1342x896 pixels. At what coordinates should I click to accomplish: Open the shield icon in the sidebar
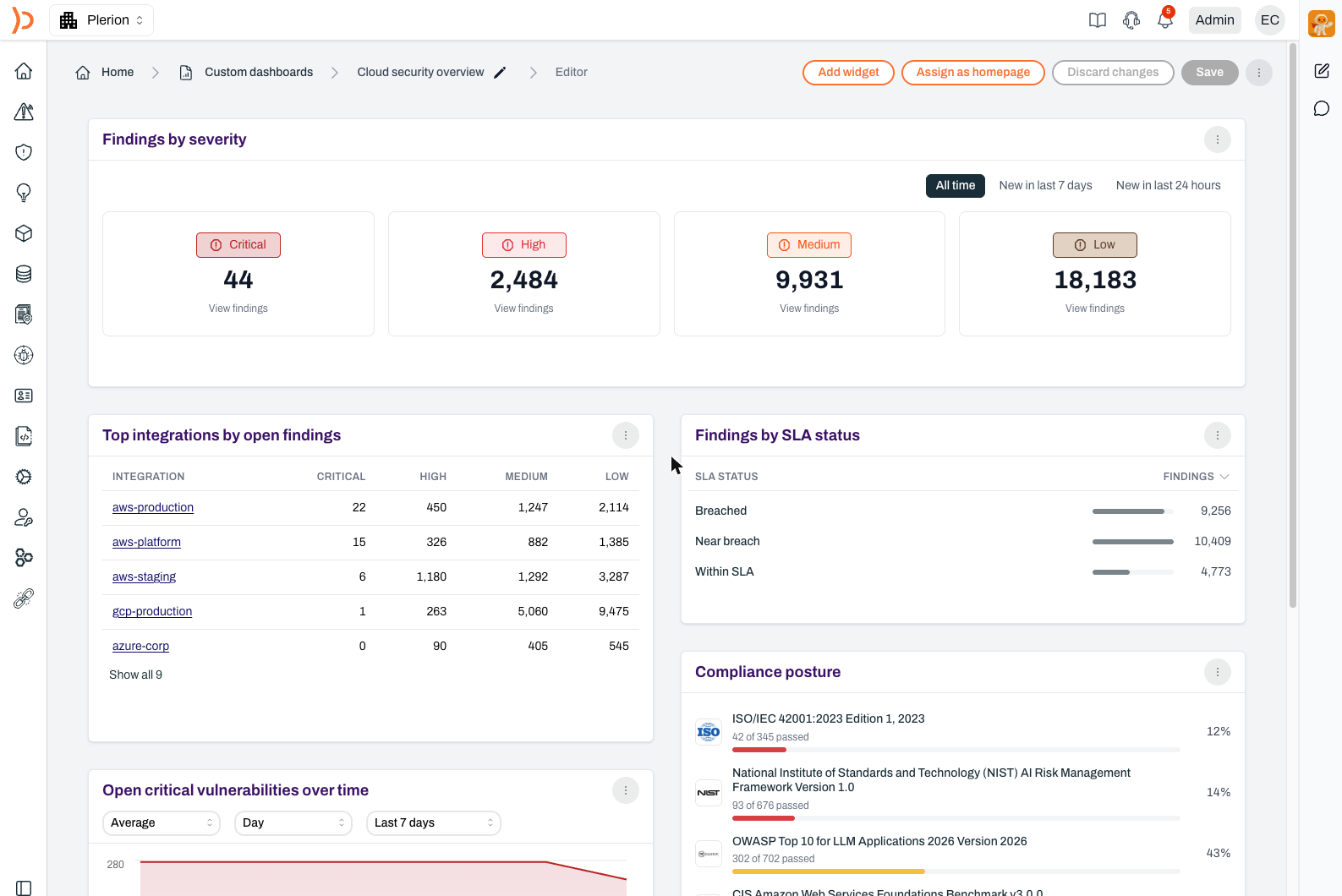pos(23,152)
